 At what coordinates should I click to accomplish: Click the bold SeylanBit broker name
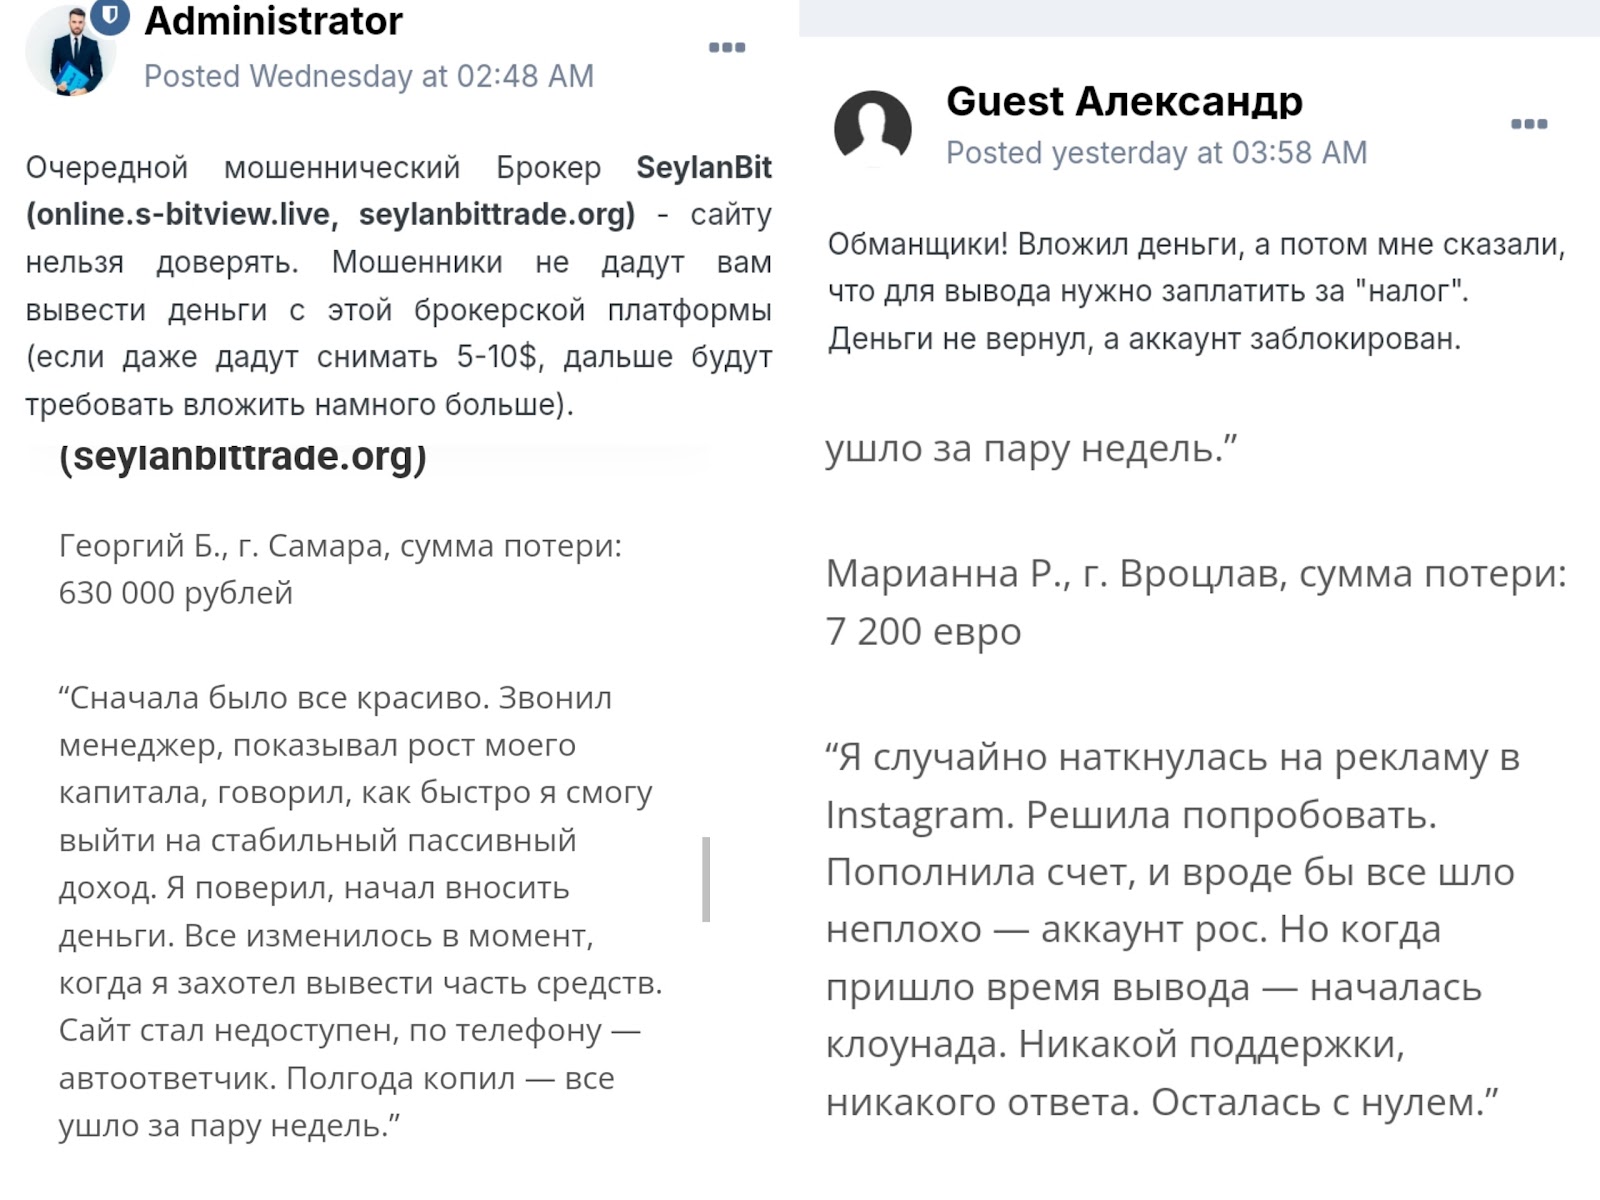point(704,167)
